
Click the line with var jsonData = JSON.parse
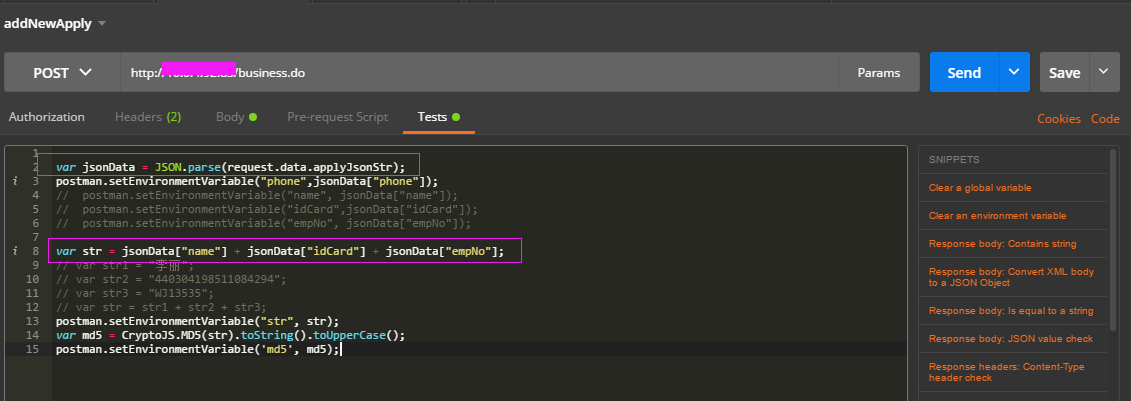pyautogui.click(x=231, y=167)
